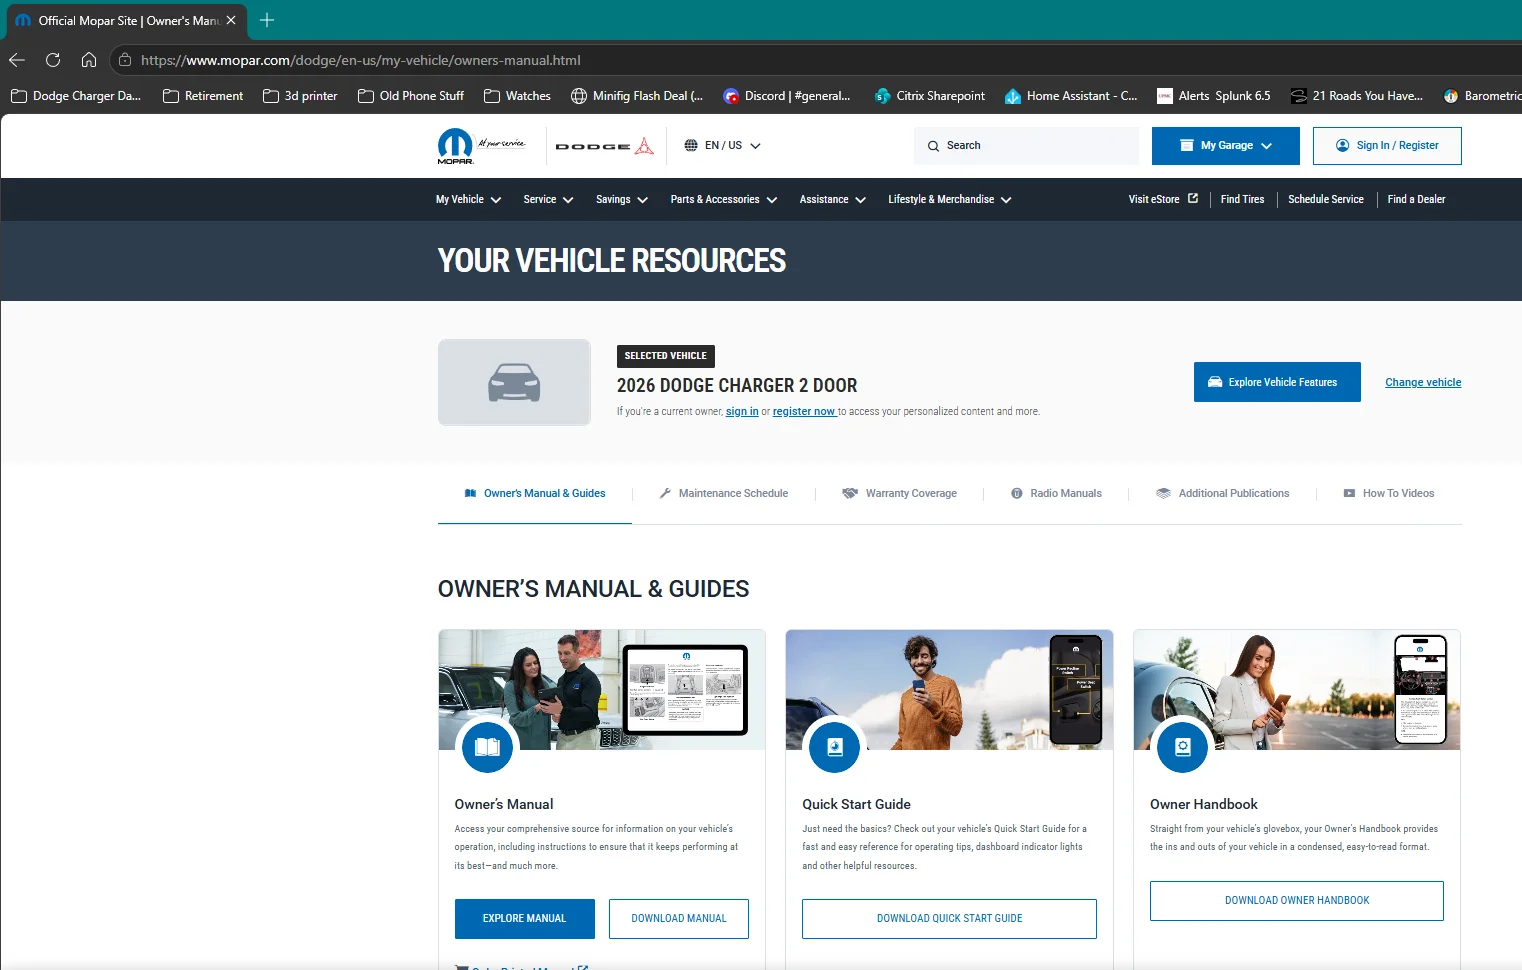Click the "sign in" link under vehicle name
1522x970 pixels.
tap(742, 411)
